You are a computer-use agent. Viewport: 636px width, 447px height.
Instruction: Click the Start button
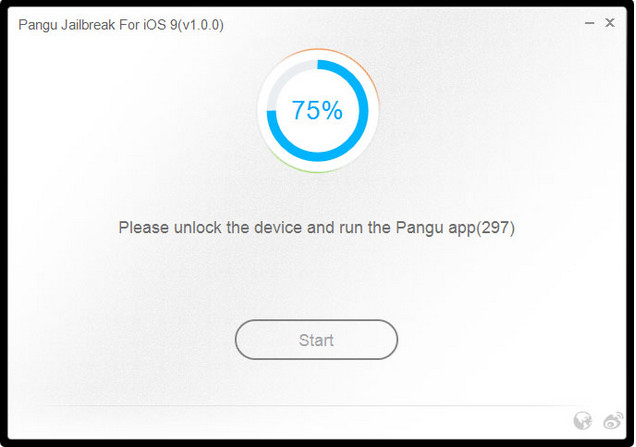point(316,340)
